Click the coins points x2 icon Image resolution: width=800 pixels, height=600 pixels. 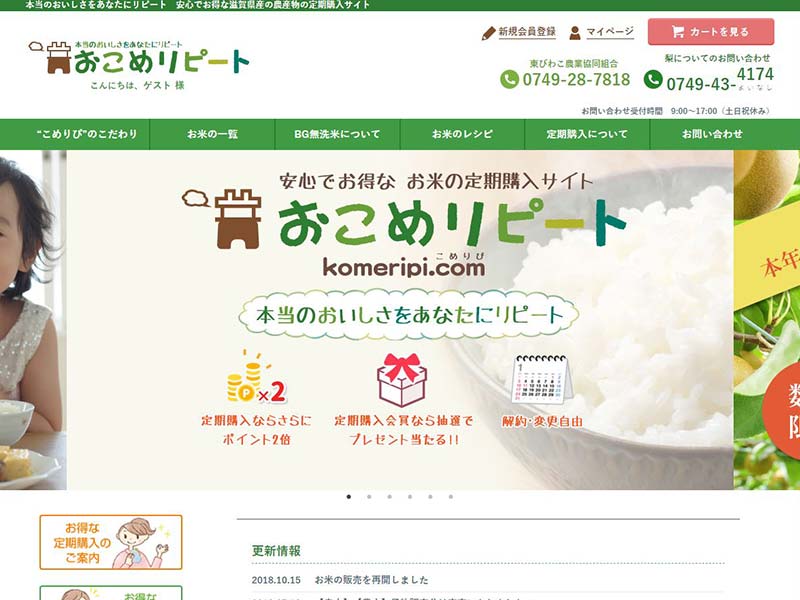(256, 377)
